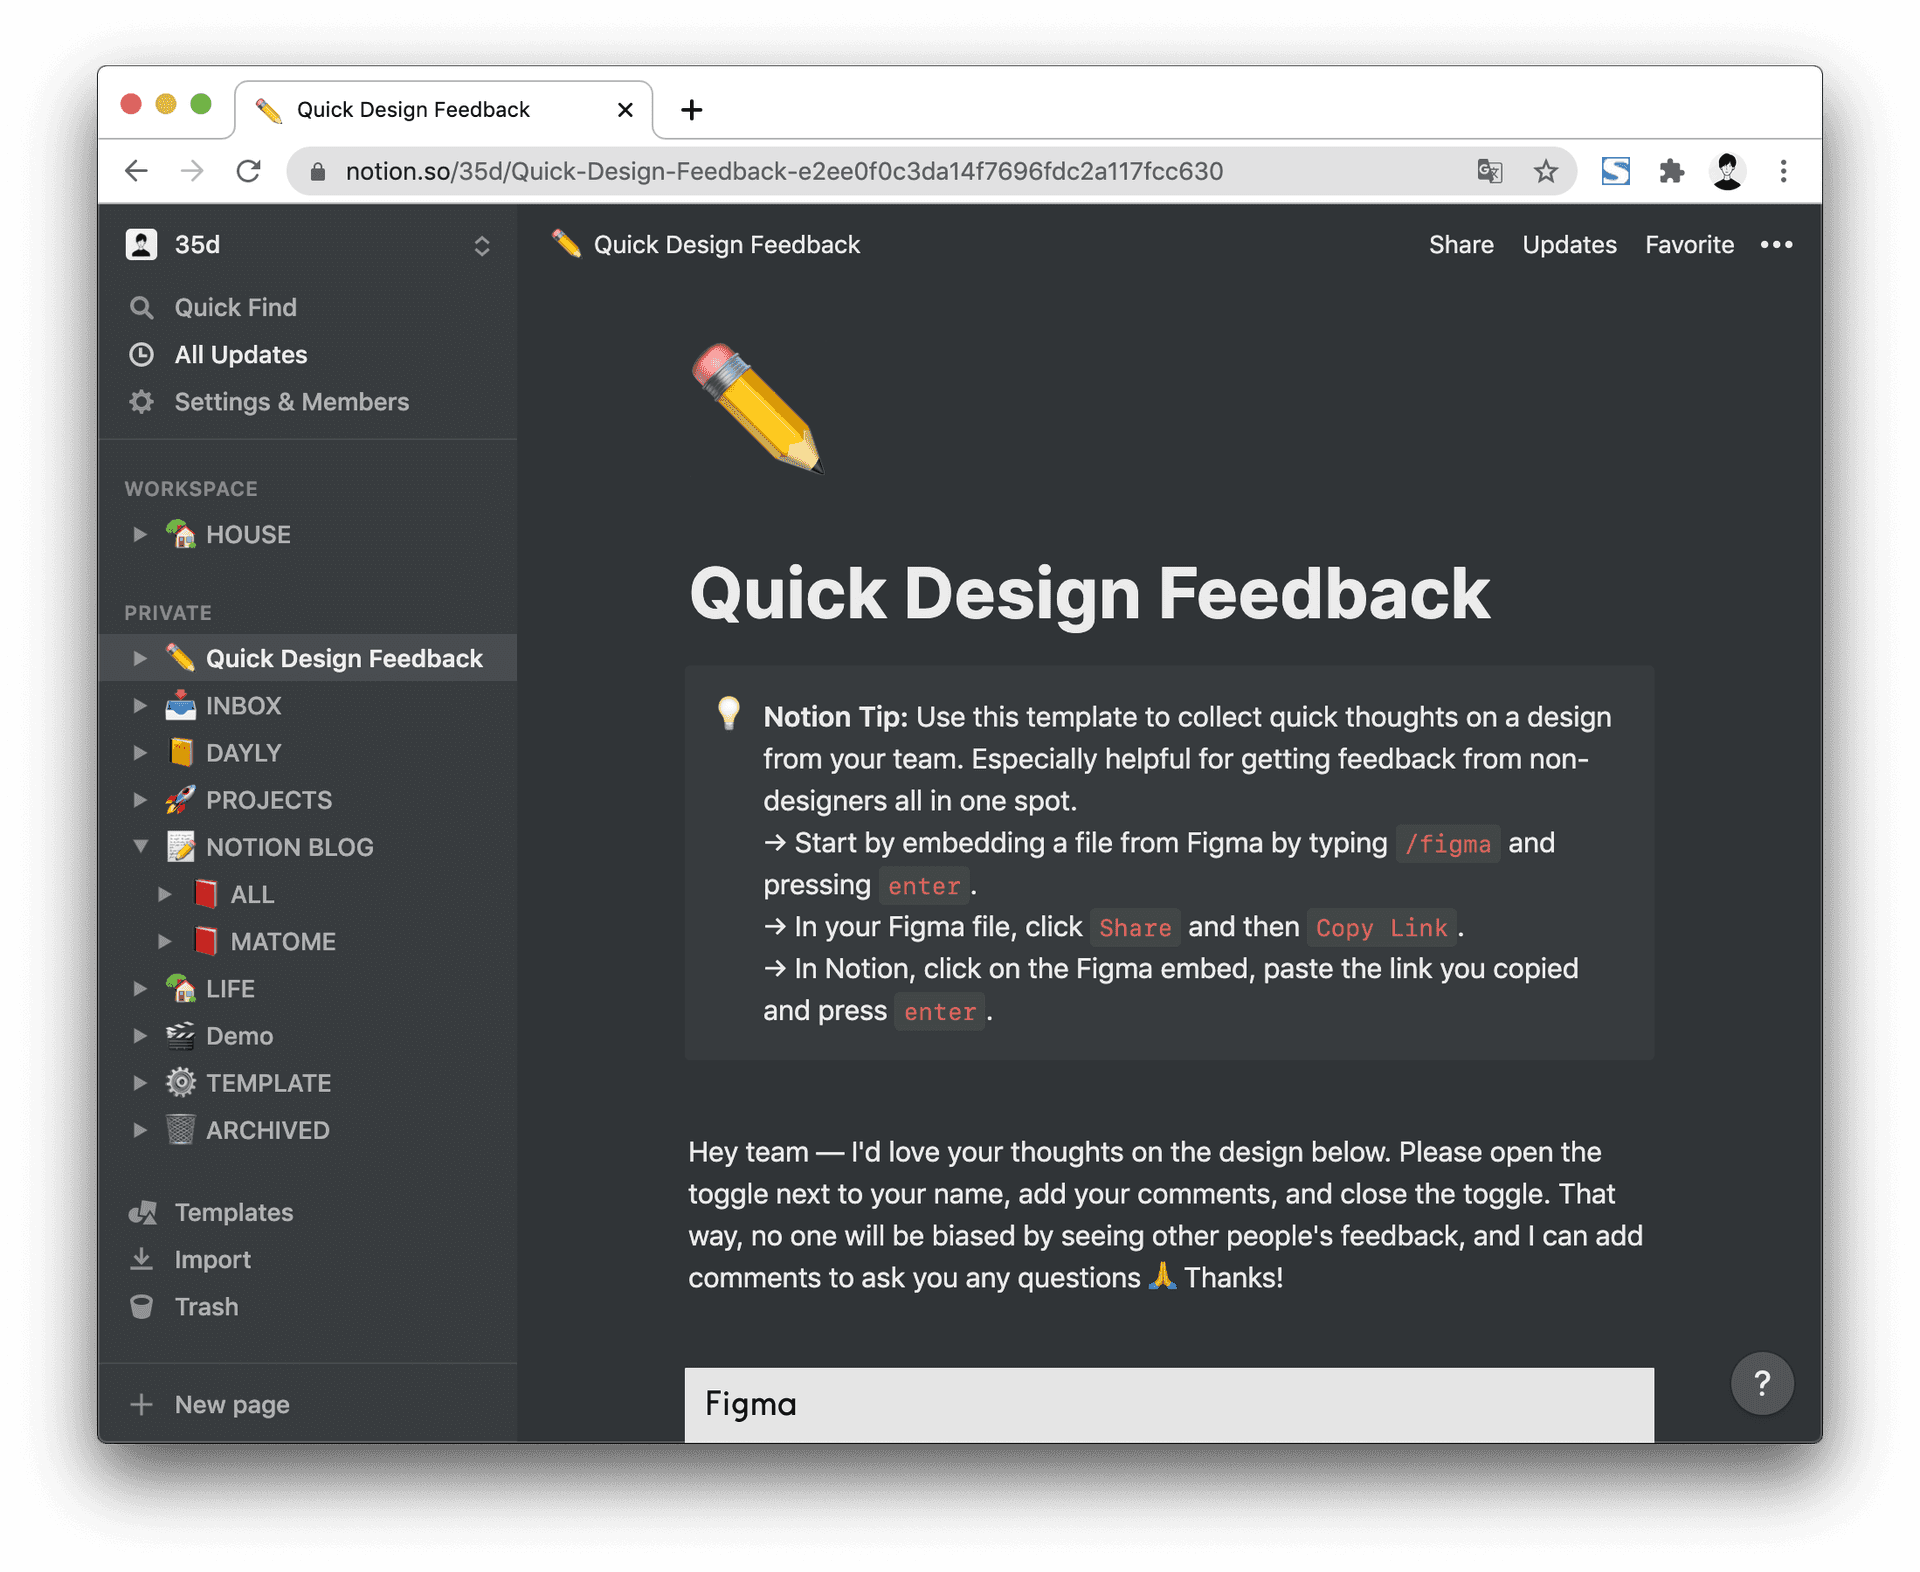Image resolution: width=1920 pixels, height=1572 pixels.
Task: Go forward in browser history
Action: pyautogui.click(x=192, y=171)
